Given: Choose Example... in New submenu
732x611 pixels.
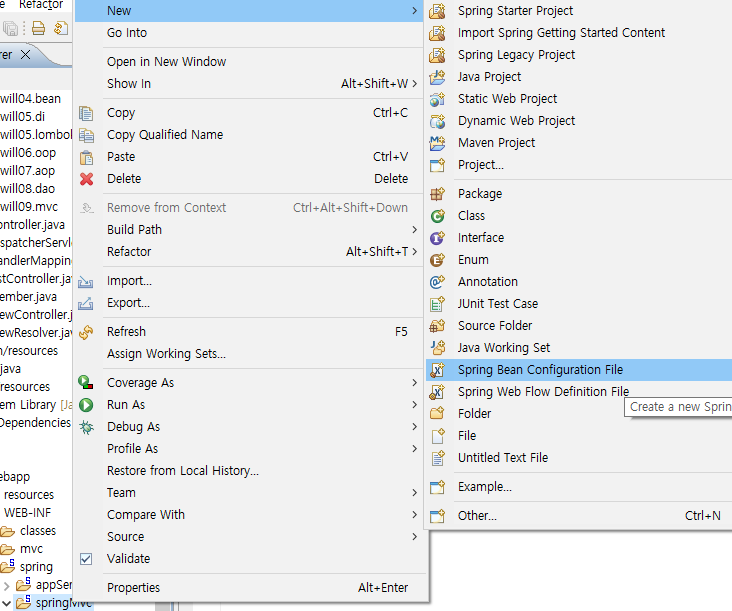Looking at the screenshot, I should 485,487.
